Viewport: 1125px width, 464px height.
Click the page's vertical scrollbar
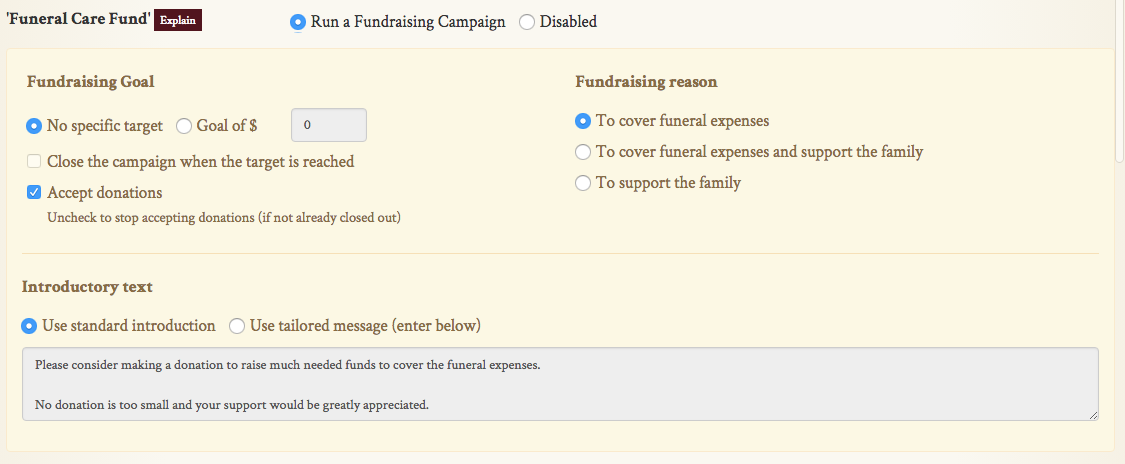(x=1118, y=80)
